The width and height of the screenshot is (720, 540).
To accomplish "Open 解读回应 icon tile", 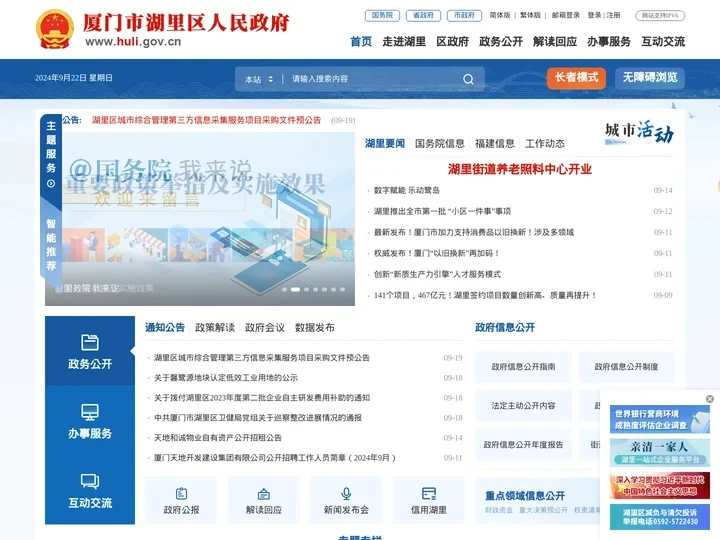I will click(264, 500).
